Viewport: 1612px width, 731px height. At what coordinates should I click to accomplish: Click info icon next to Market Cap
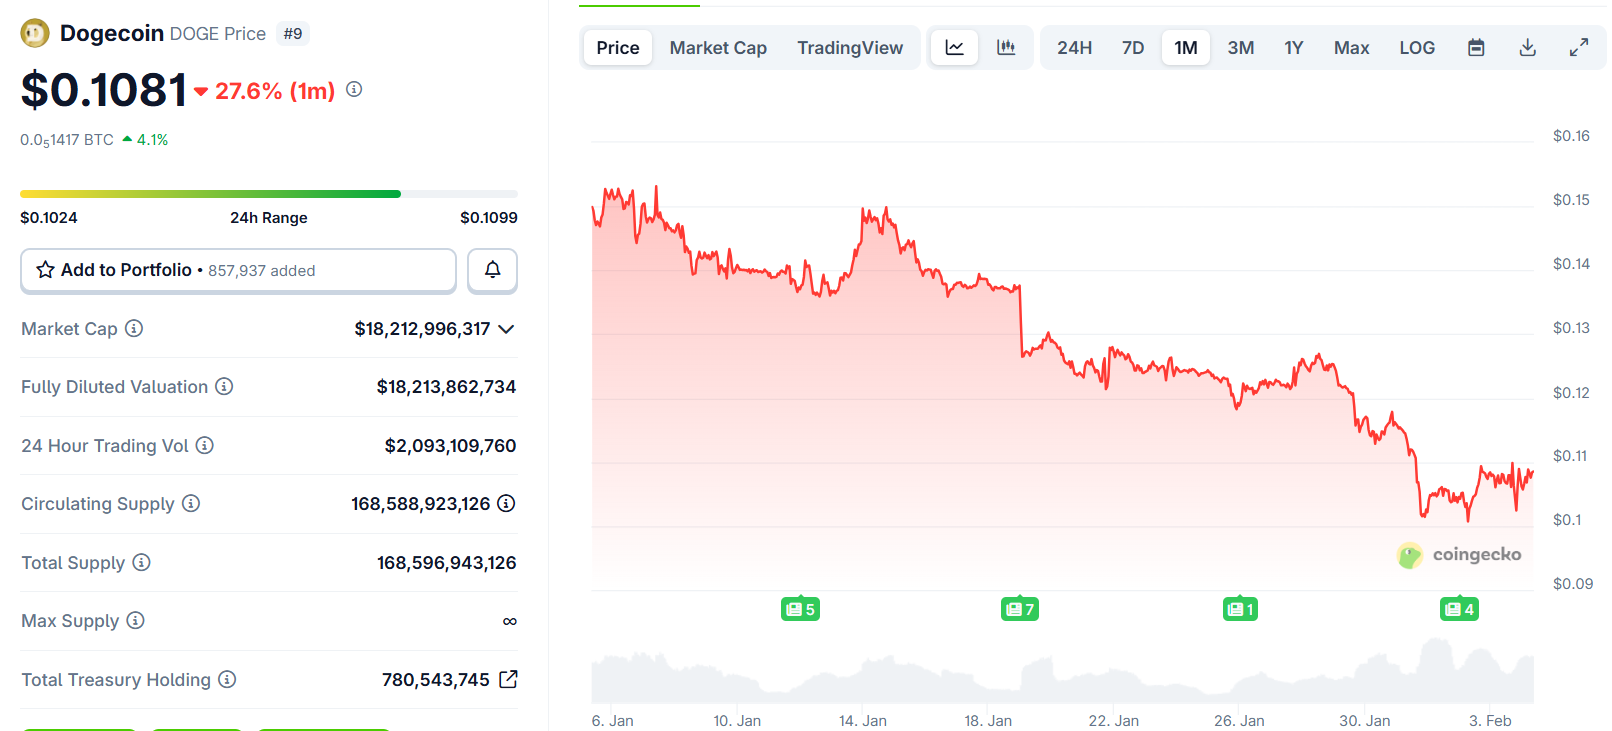pyautogui.click(x=134, y=328)
